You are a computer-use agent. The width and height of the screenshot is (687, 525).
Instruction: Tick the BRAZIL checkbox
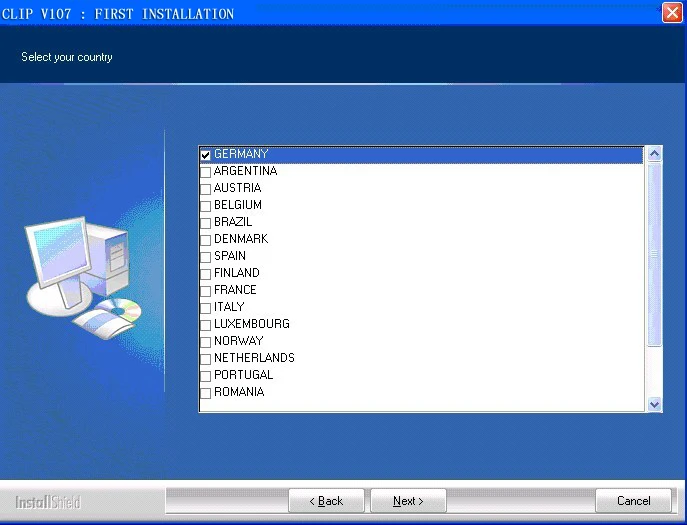pyautogui.click(x=205, y=223)
